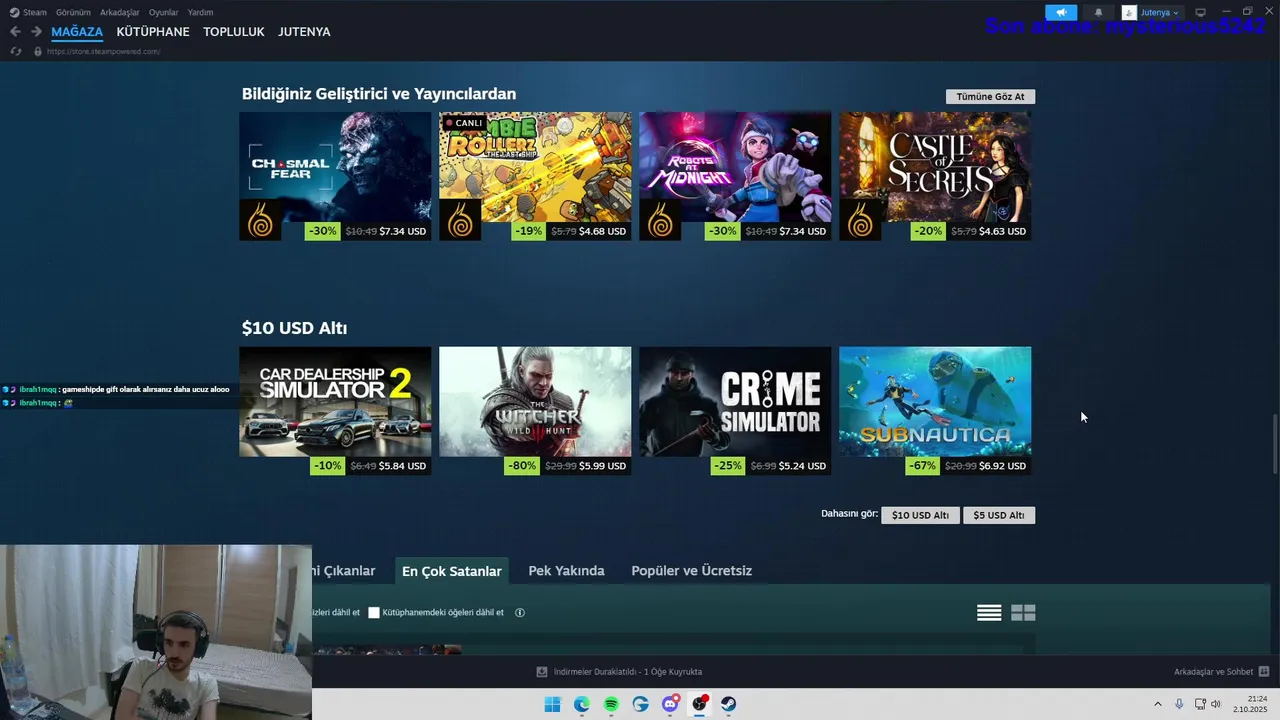Click the CANLI live badge on Zombie Rollerz
Image resolution: width=1280 pixels, height=720 pixels.
pos(464,123)
